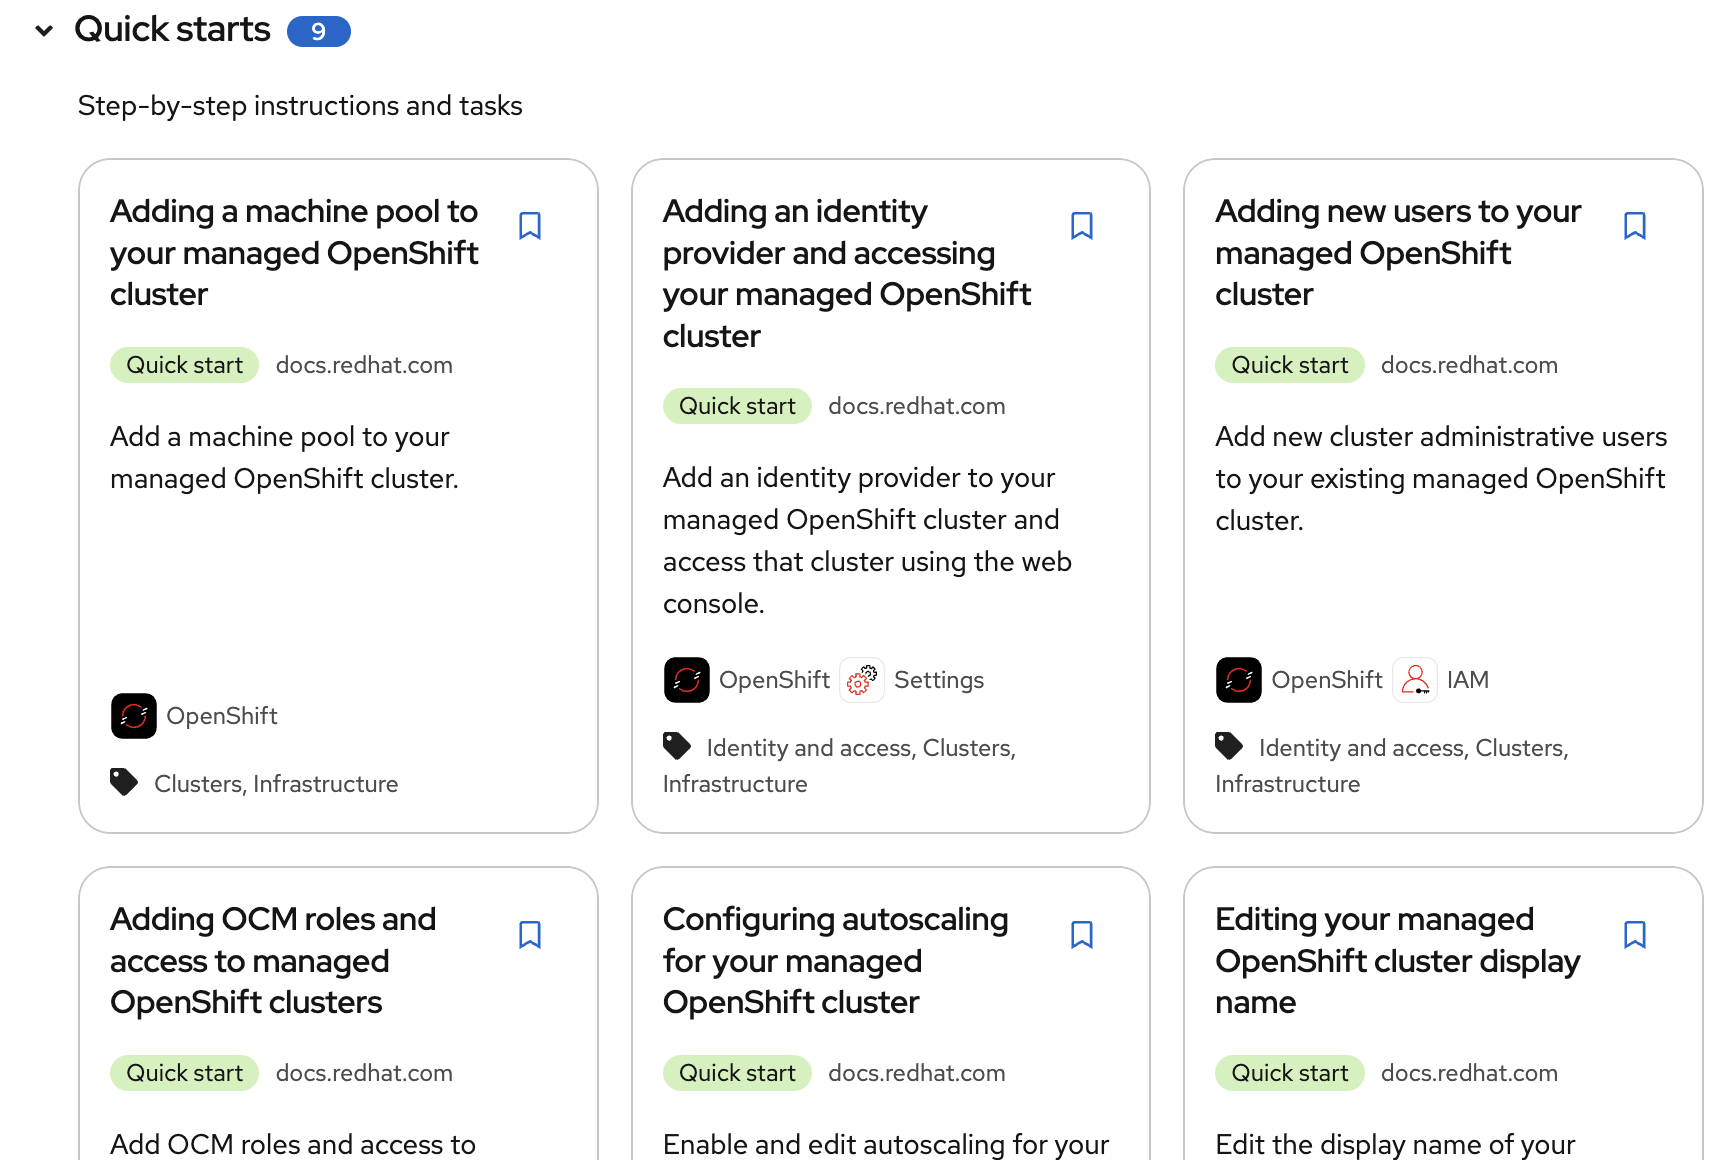The image size is (1730, 1166).
Task: Open Configuring autoscaling quick start title
Action: (x=835, y=960)
